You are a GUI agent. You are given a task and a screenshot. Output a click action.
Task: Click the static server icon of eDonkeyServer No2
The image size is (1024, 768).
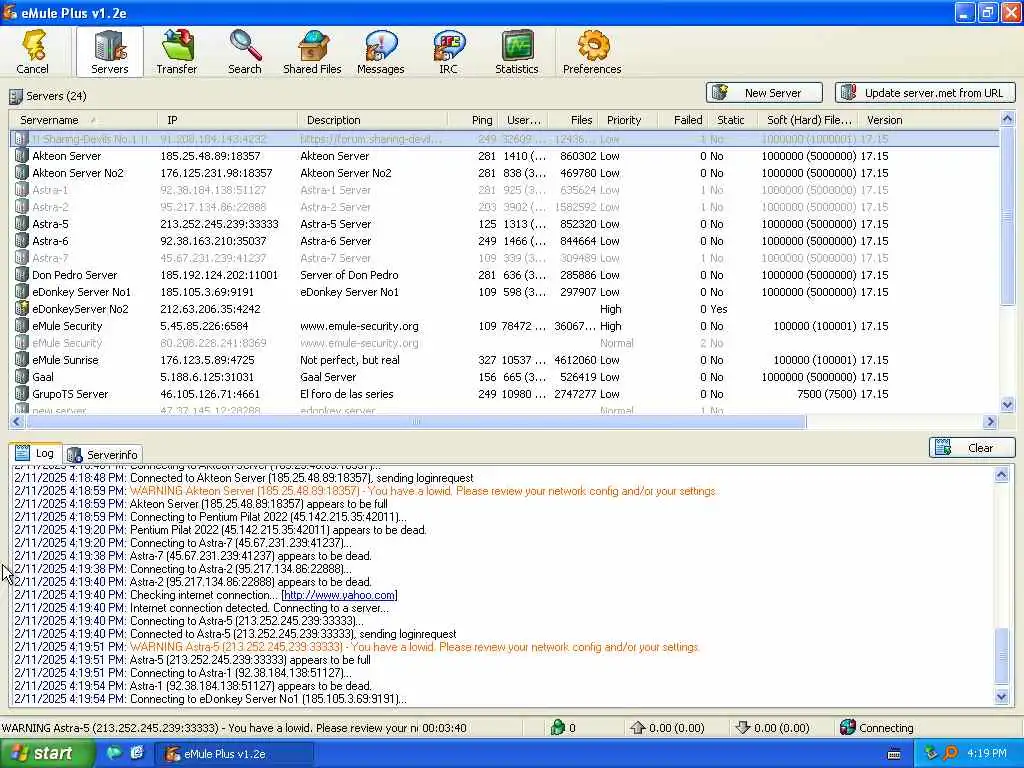pyautogui.click(x=22, y=309)
